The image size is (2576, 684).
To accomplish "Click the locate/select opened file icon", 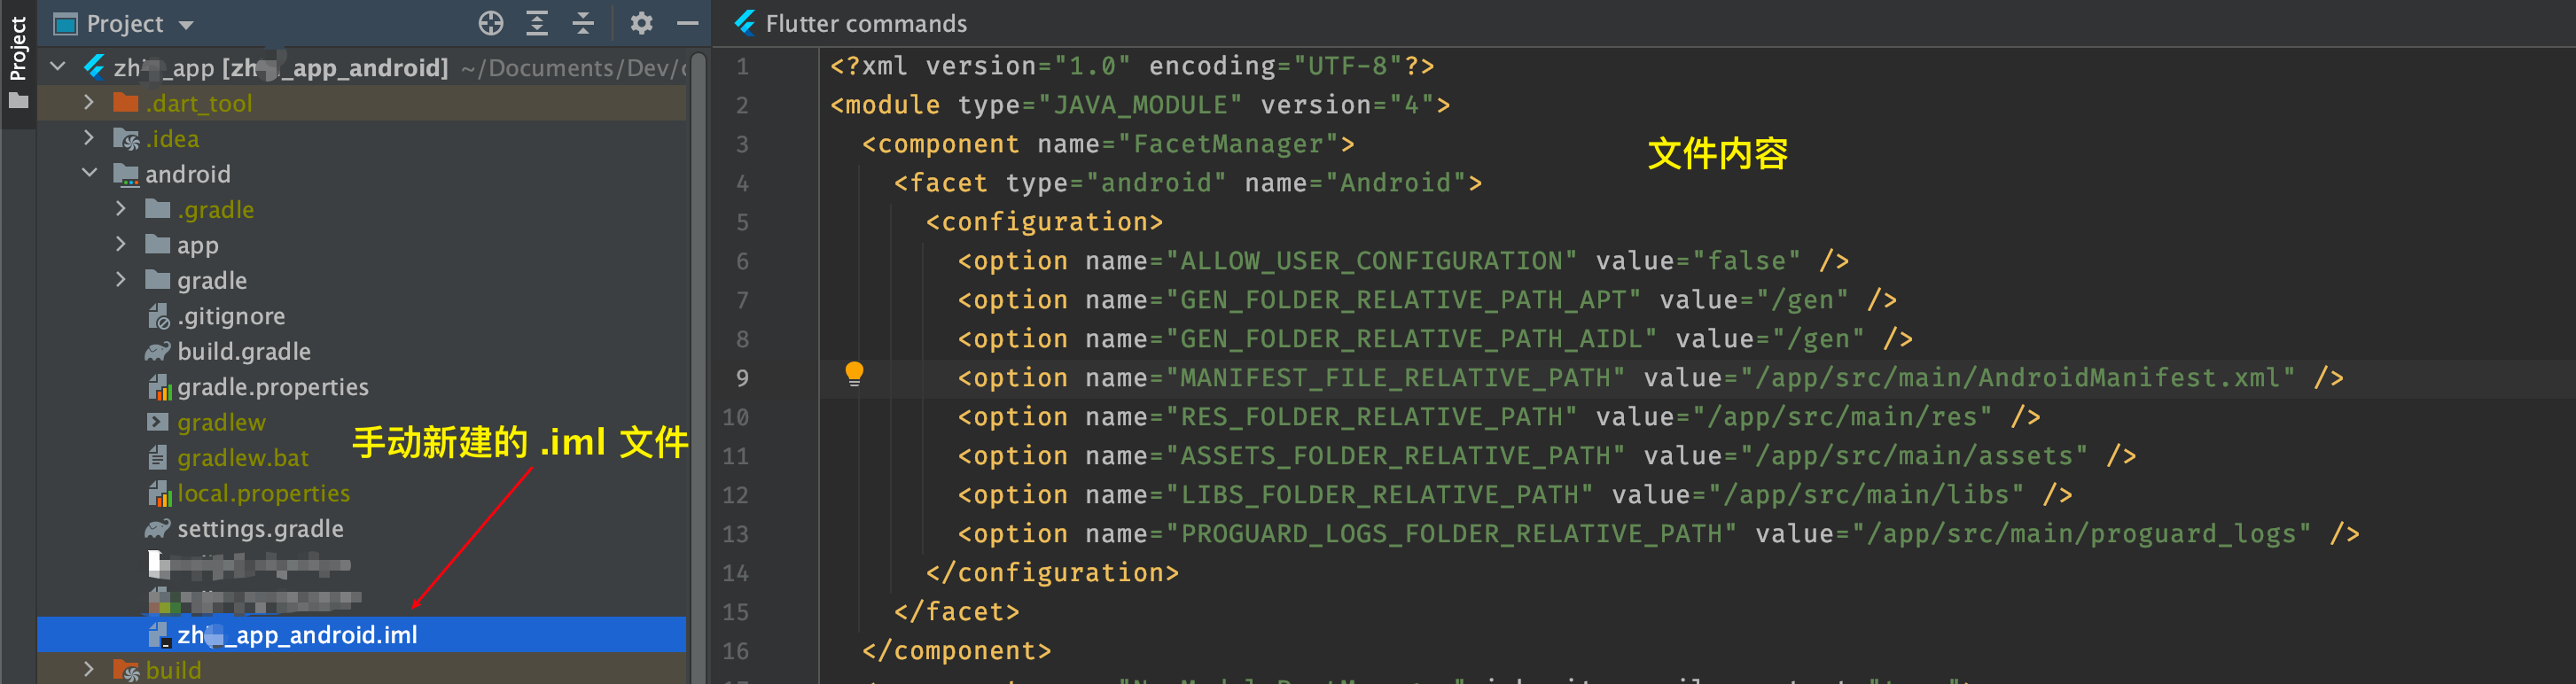I will (490, 23).
